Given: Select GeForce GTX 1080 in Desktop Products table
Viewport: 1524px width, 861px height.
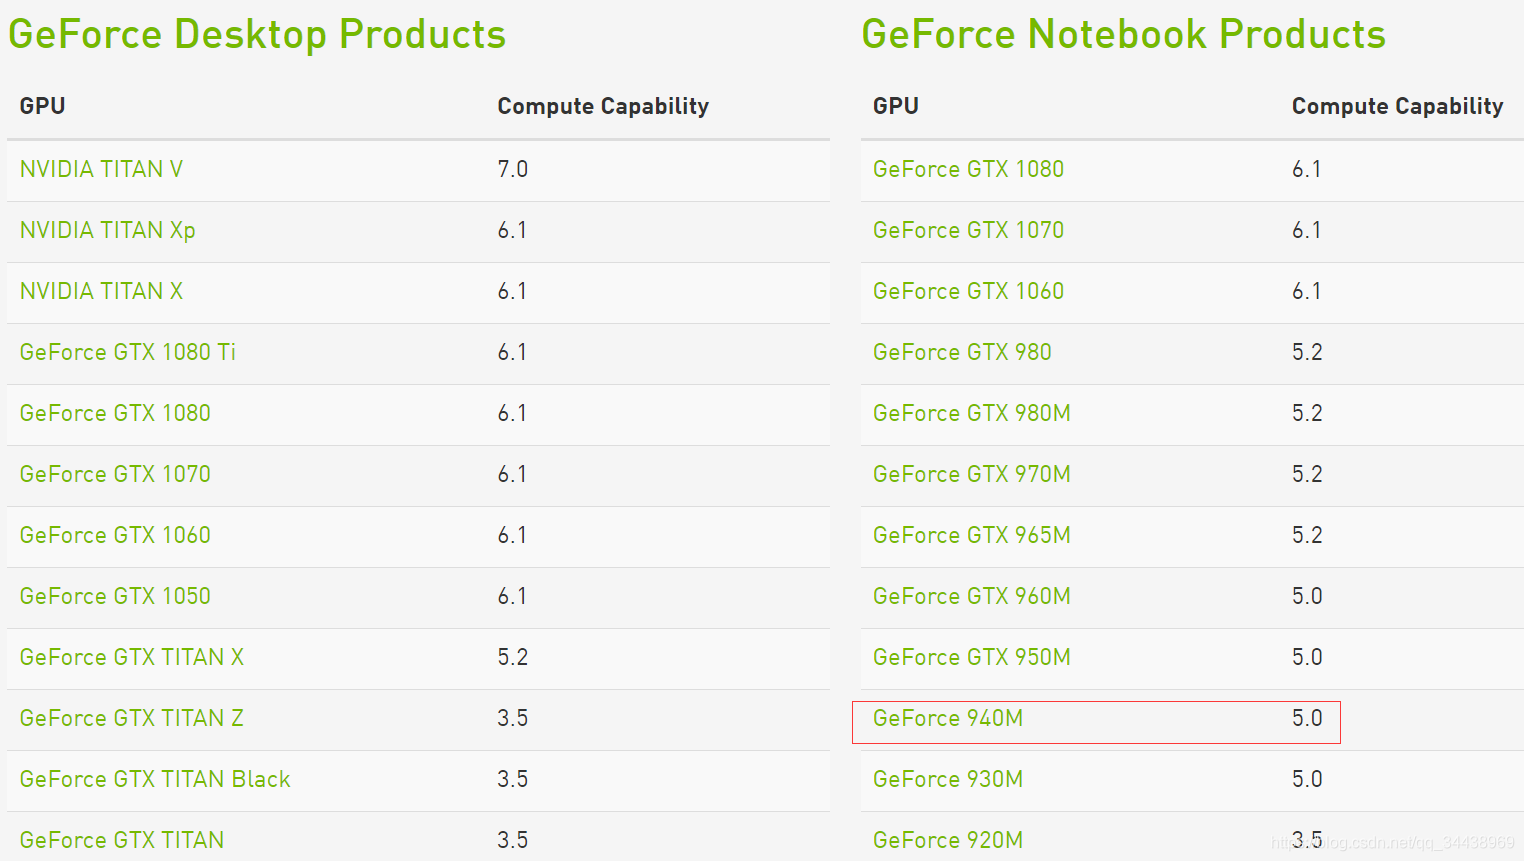Looking at the screenshot, I should (x=115, y=413).
